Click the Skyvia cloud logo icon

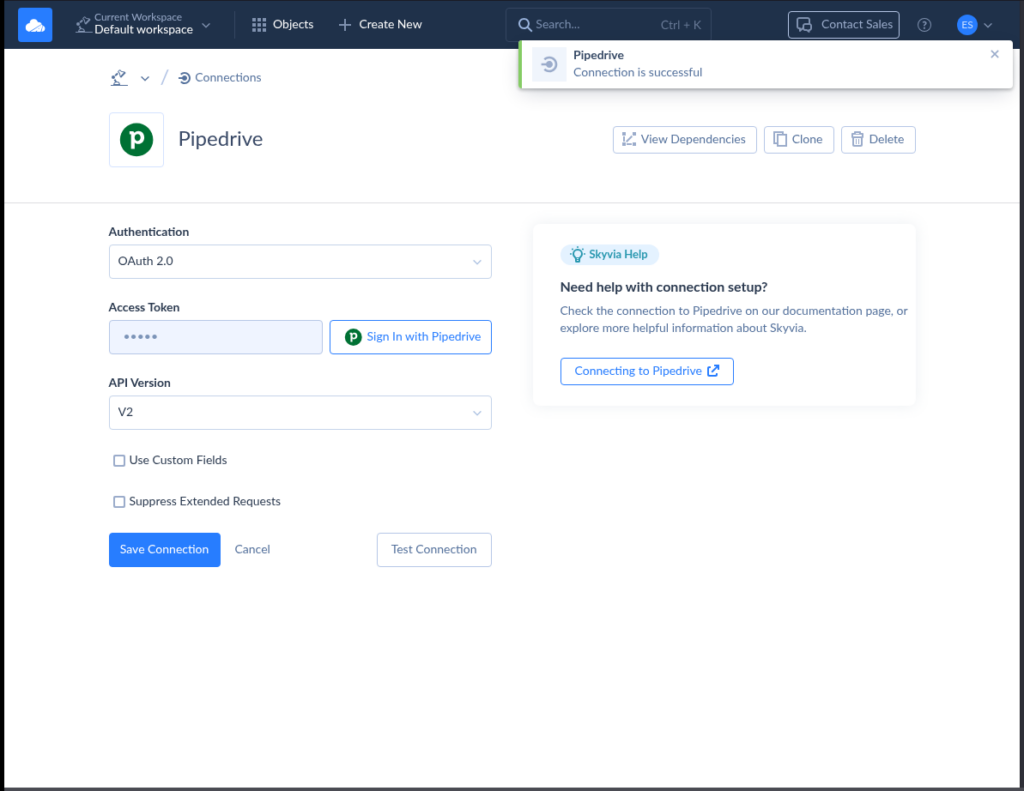[x=35, y=25]
